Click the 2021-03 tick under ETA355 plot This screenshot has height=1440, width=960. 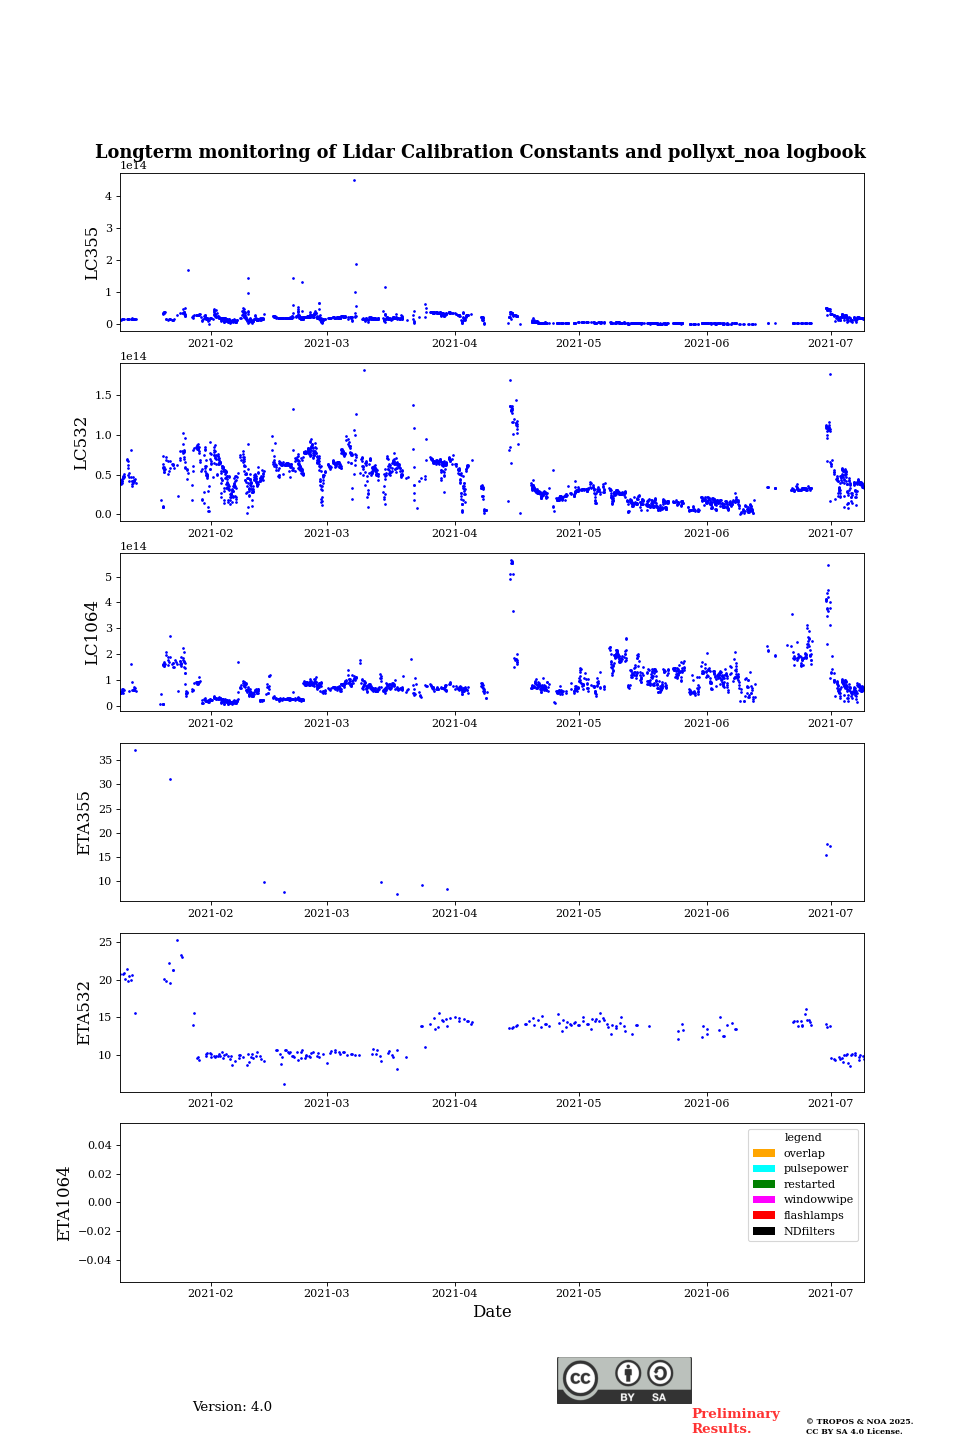(x=327, y=913)
